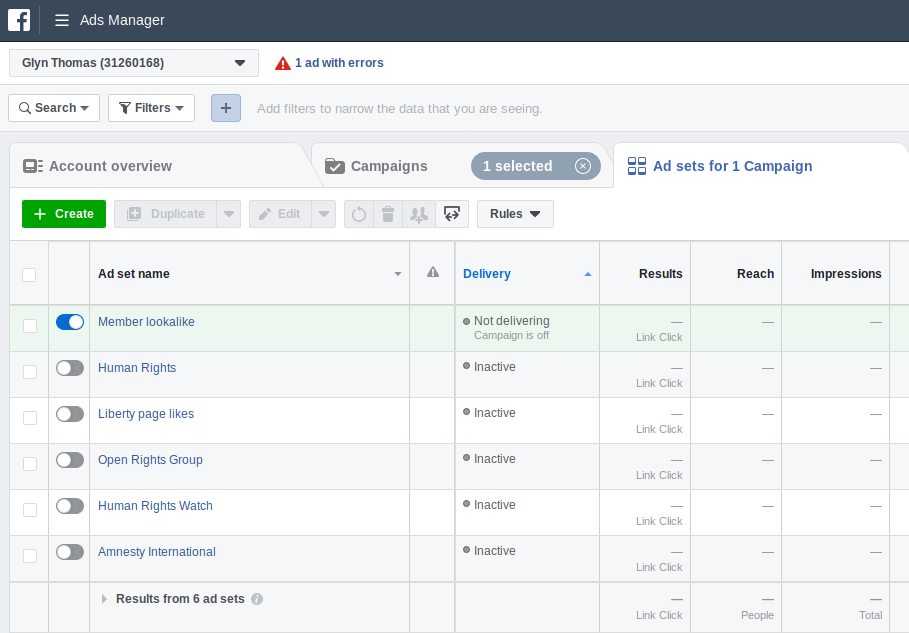
Task: Turn off the Member lookalike toggle
Action: [70, 322]
